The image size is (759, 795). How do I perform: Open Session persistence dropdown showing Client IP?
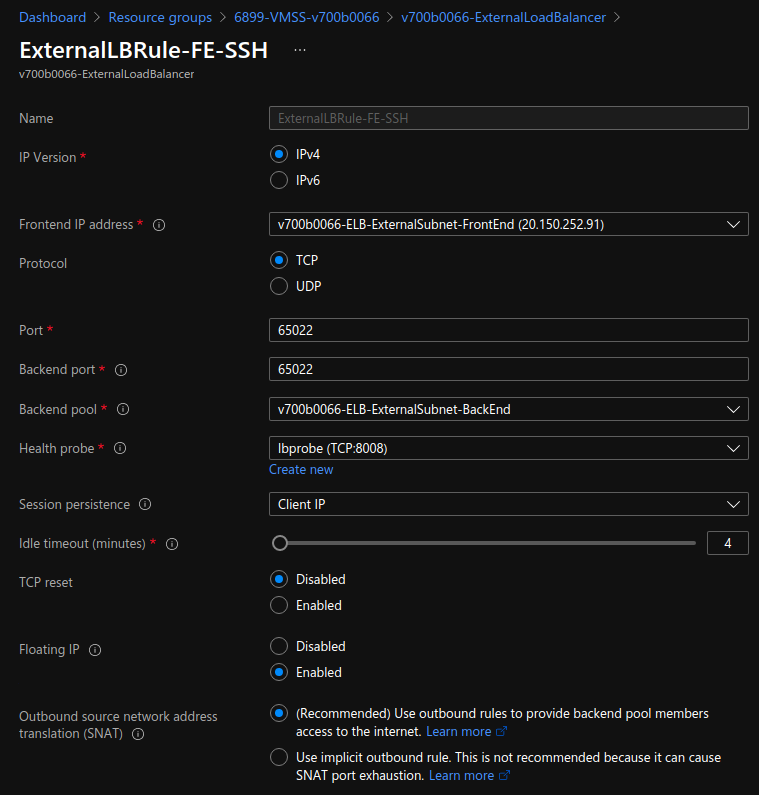pos(508,504)
